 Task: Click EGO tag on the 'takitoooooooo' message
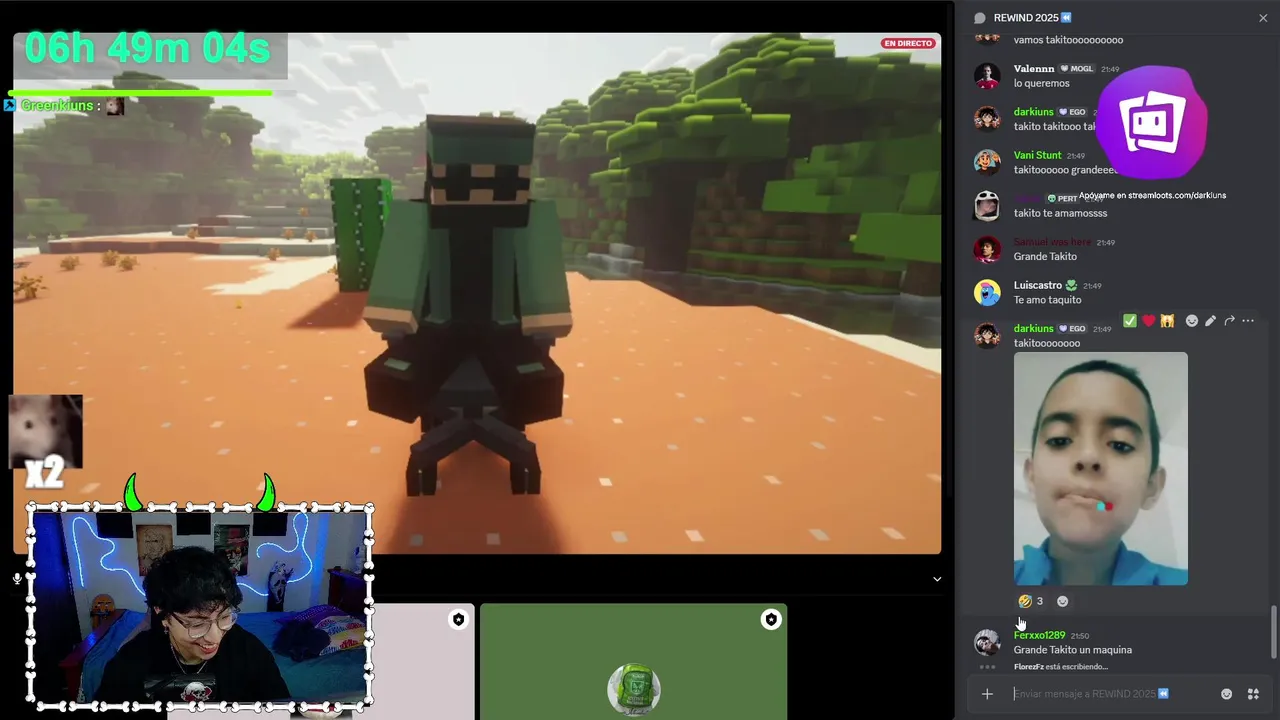point(1072,329)
